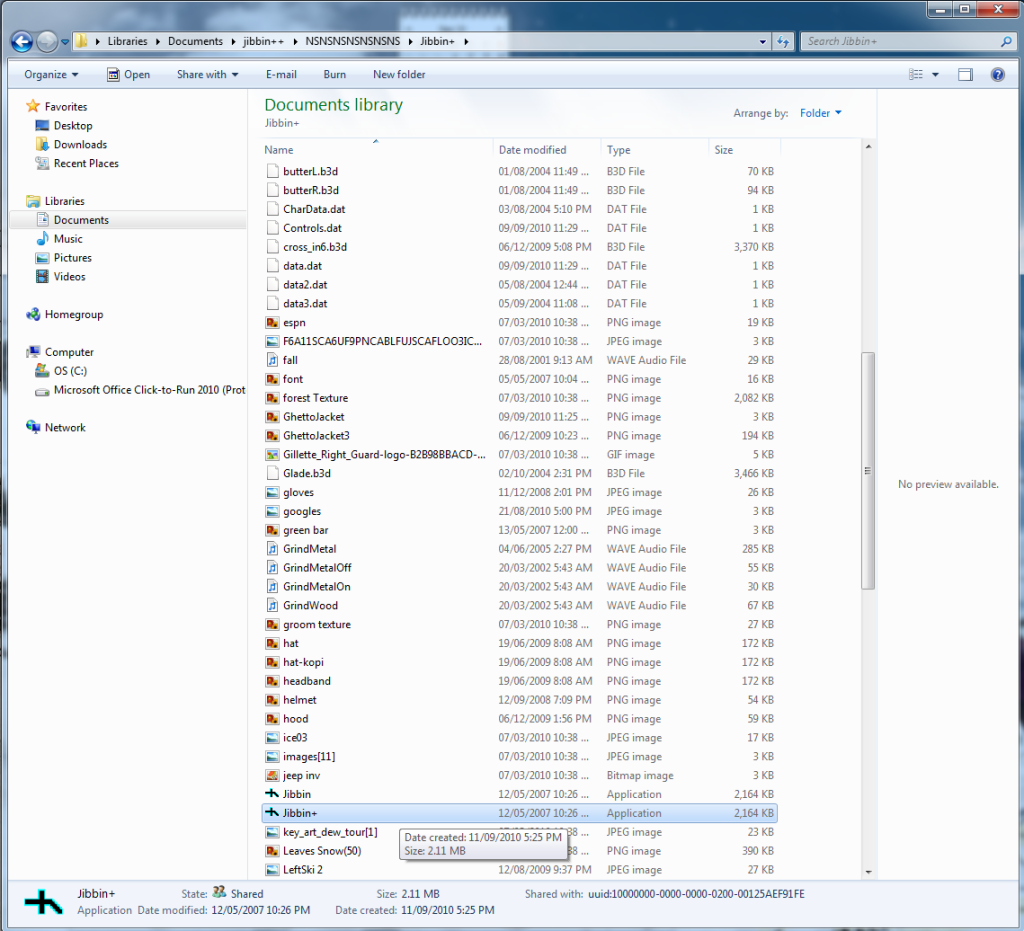1024x931 pixels.
Task: Sort files by Date modified column header
Action: 532,150
